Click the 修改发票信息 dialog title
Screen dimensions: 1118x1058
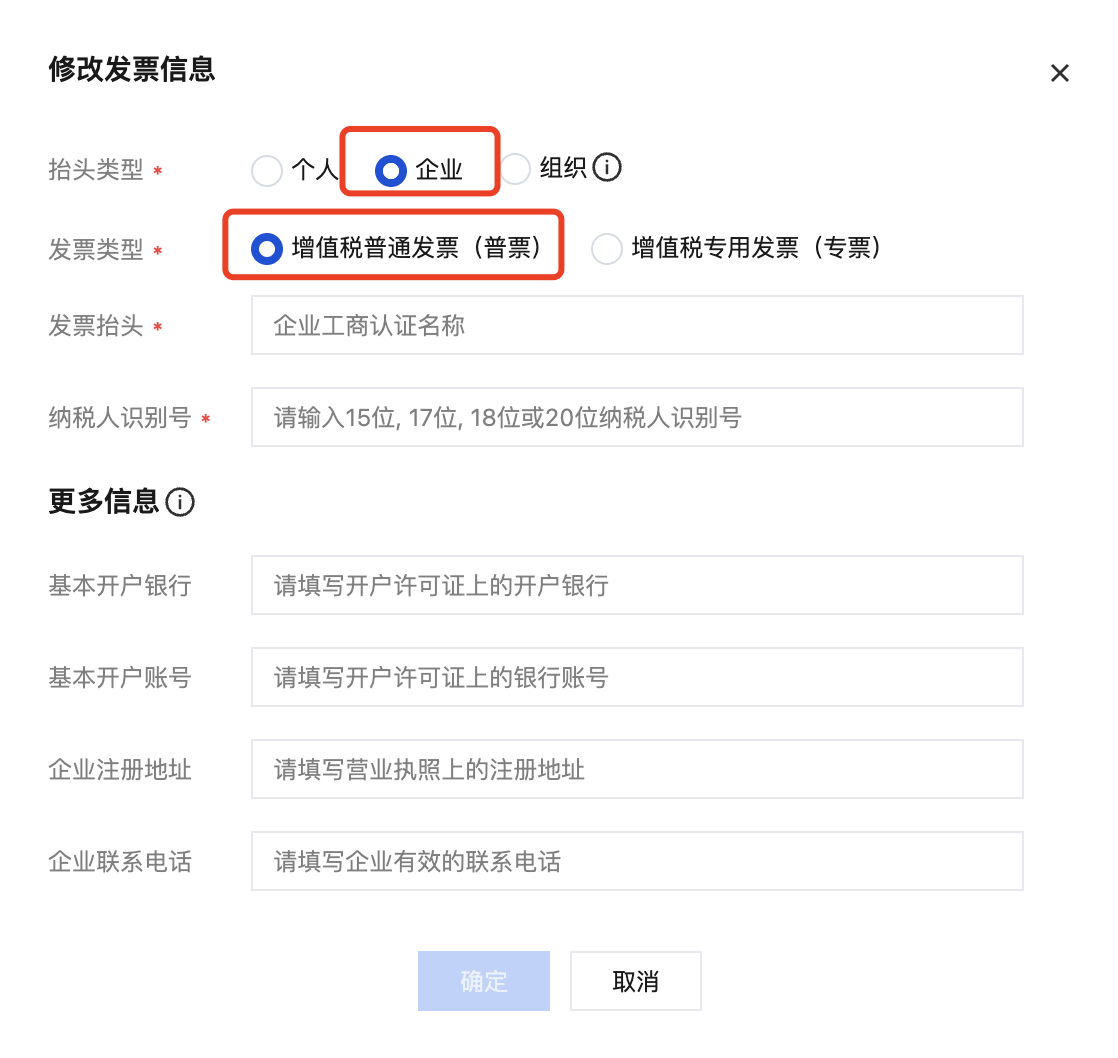(132, 70)
